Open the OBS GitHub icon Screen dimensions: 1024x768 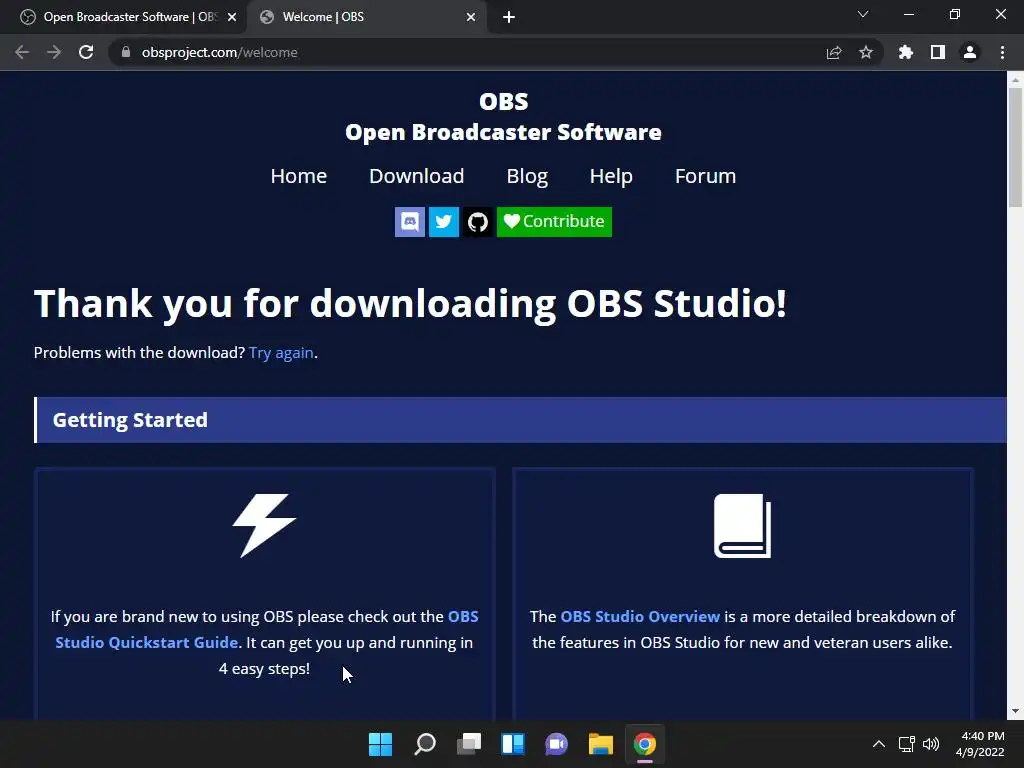[478, 222]
